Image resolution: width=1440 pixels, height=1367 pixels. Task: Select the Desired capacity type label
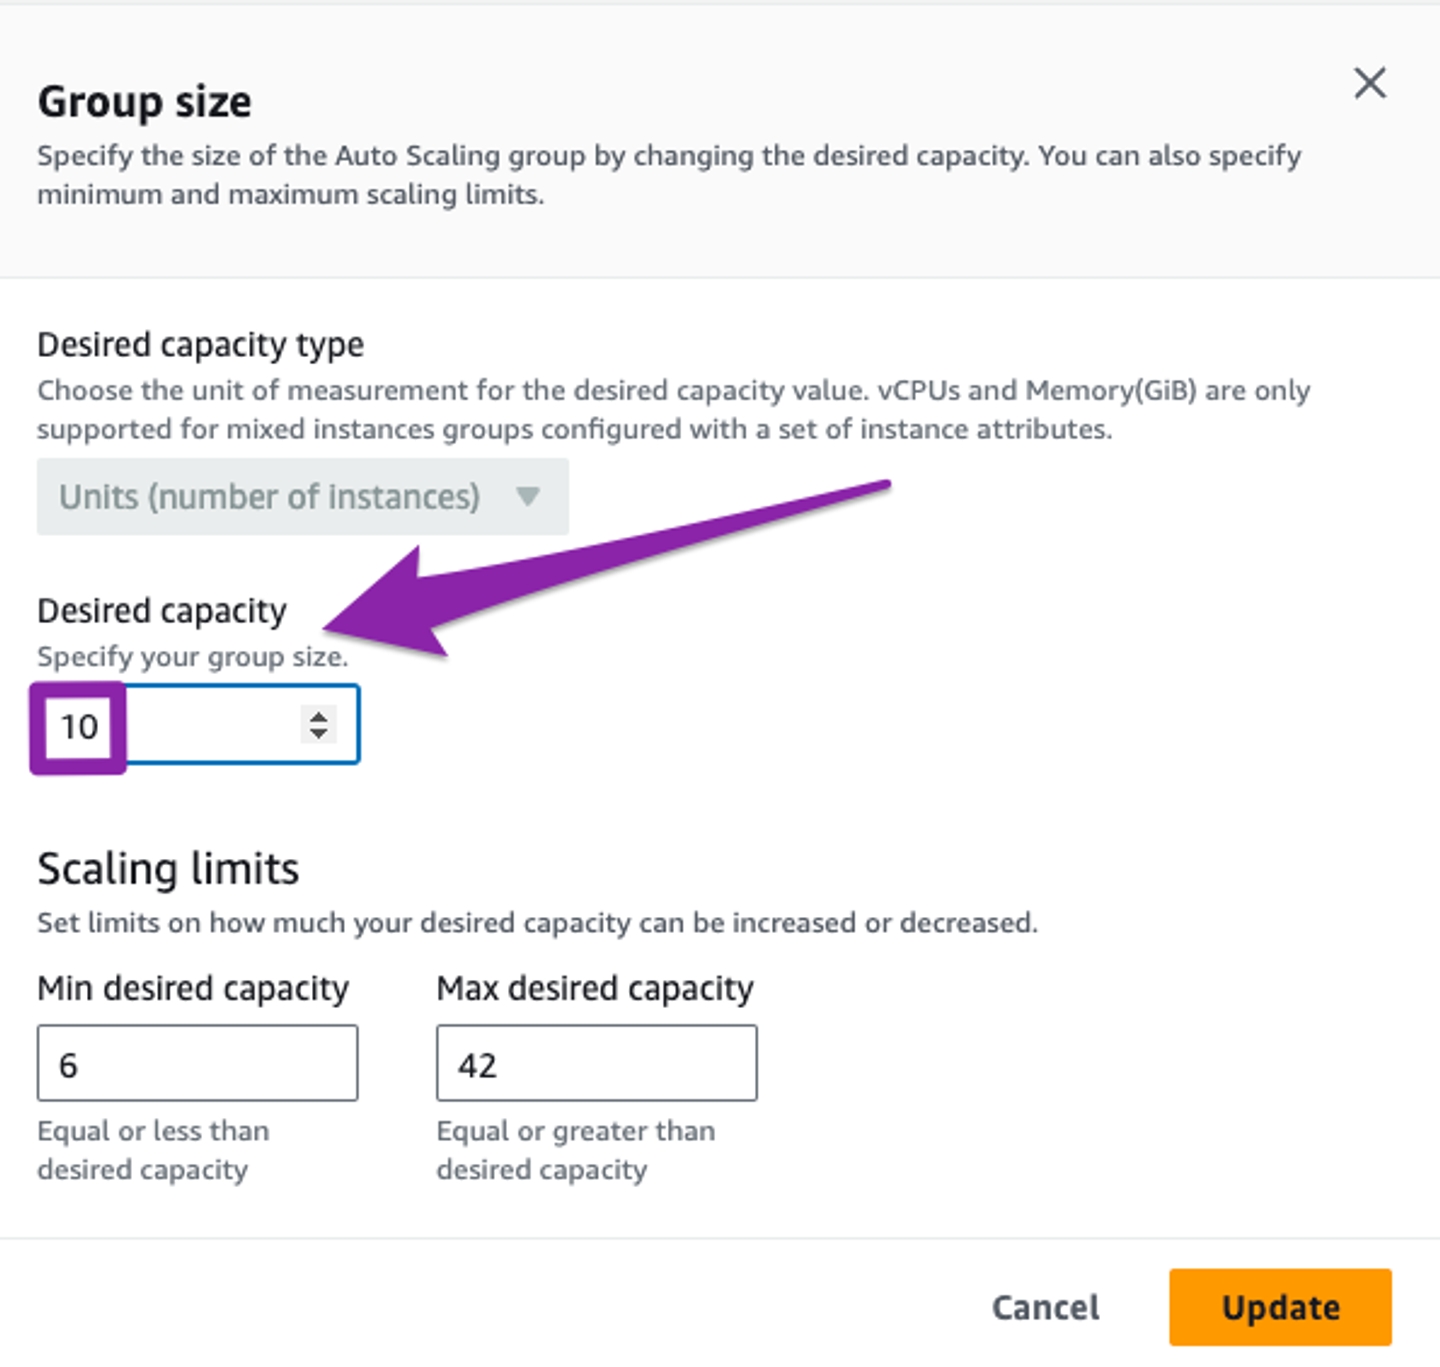[200, 345]
